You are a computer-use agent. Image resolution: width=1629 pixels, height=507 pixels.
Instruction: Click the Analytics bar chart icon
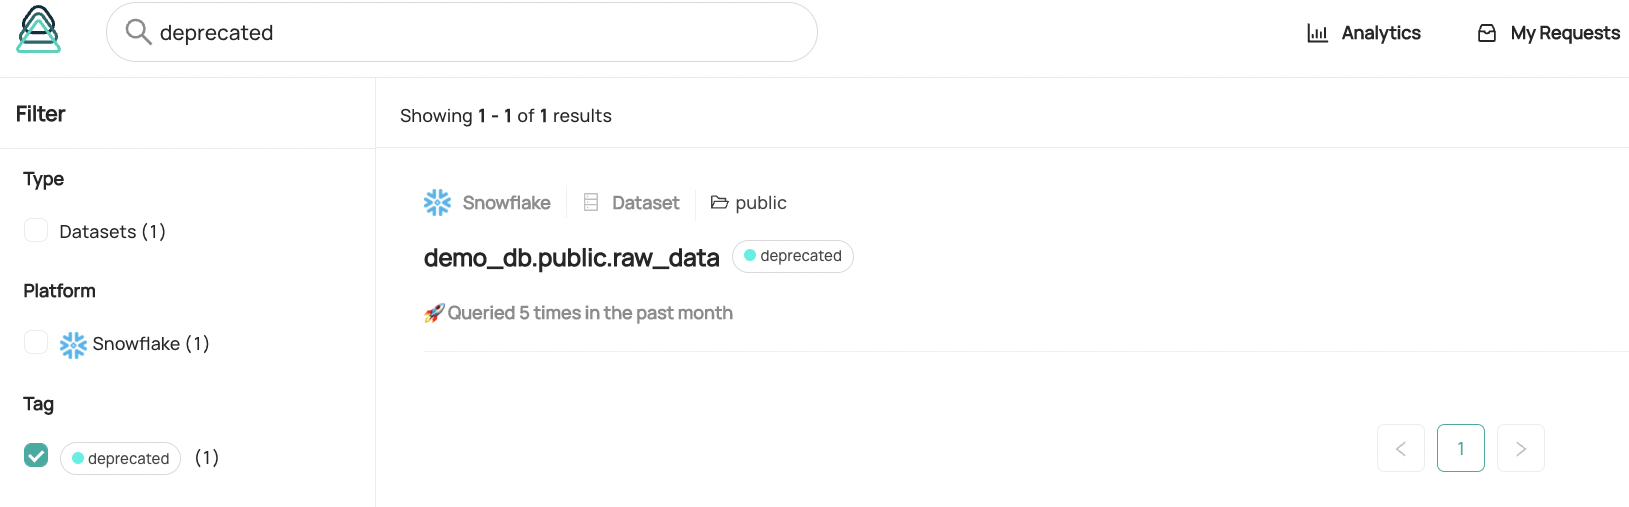pyautogui.click(x=1318, y=33)
